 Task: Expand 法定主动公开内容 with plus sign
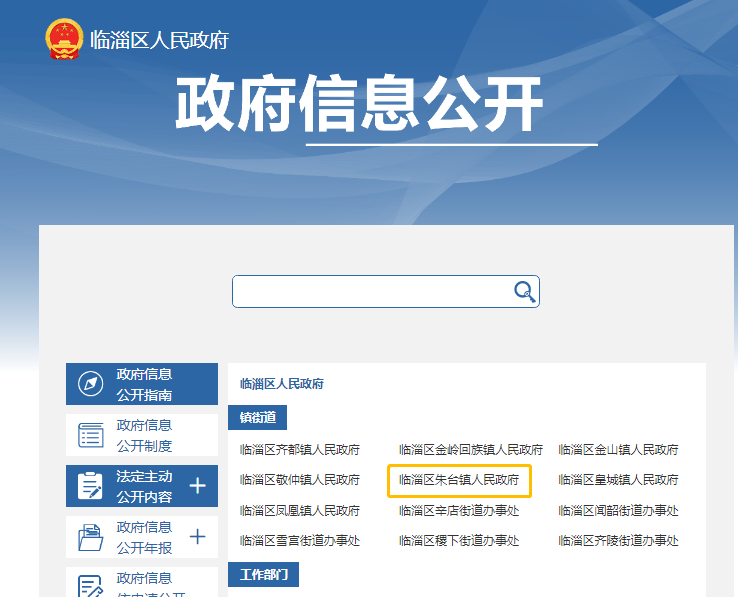pyautogui.click(x=197, y=486)
